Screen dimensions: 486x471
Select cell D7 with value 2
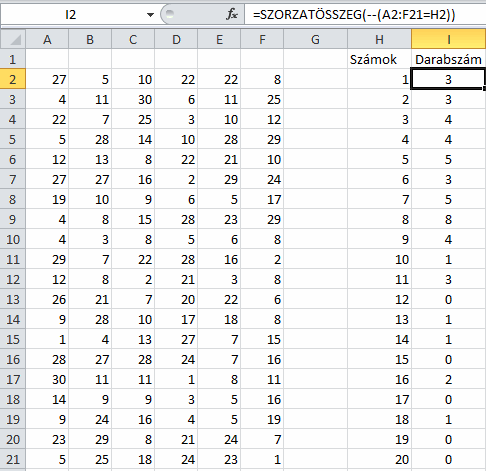coord(176,179)
